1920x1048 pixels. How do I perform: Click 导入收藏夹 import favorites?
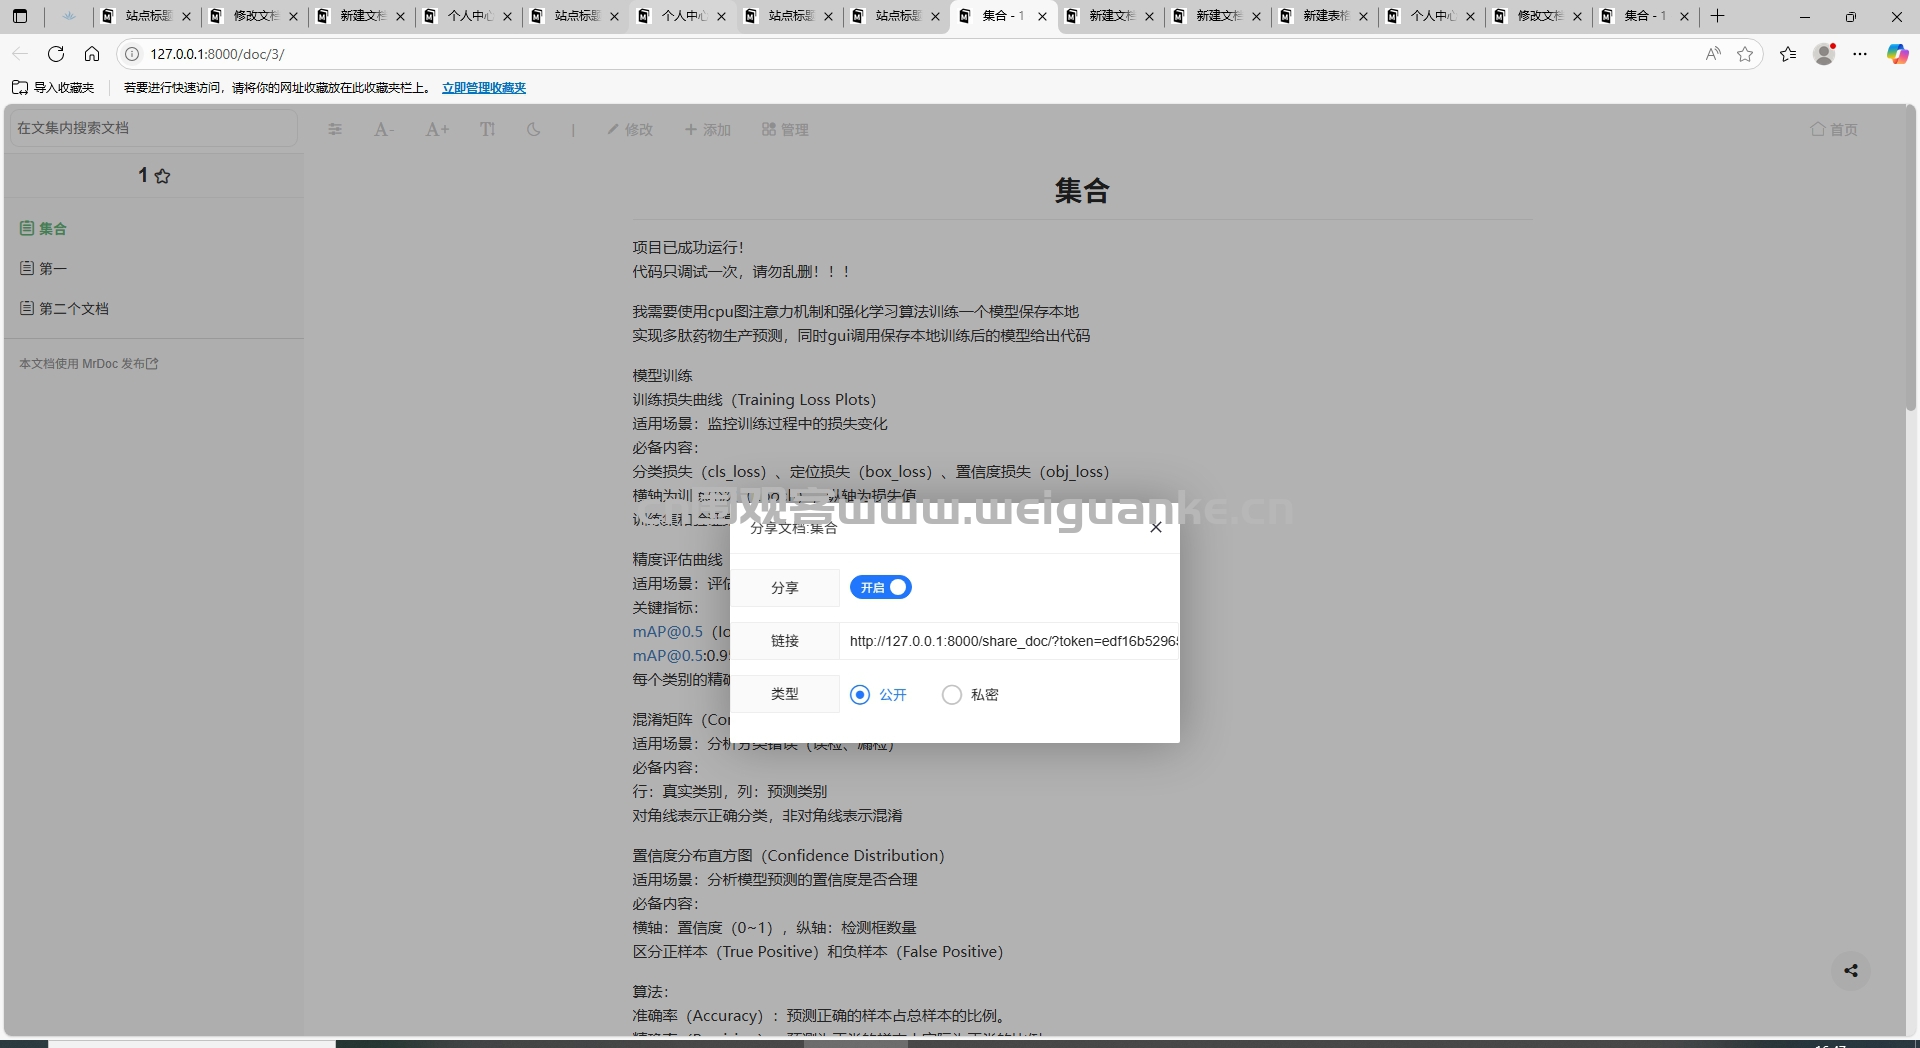[53, 88]
